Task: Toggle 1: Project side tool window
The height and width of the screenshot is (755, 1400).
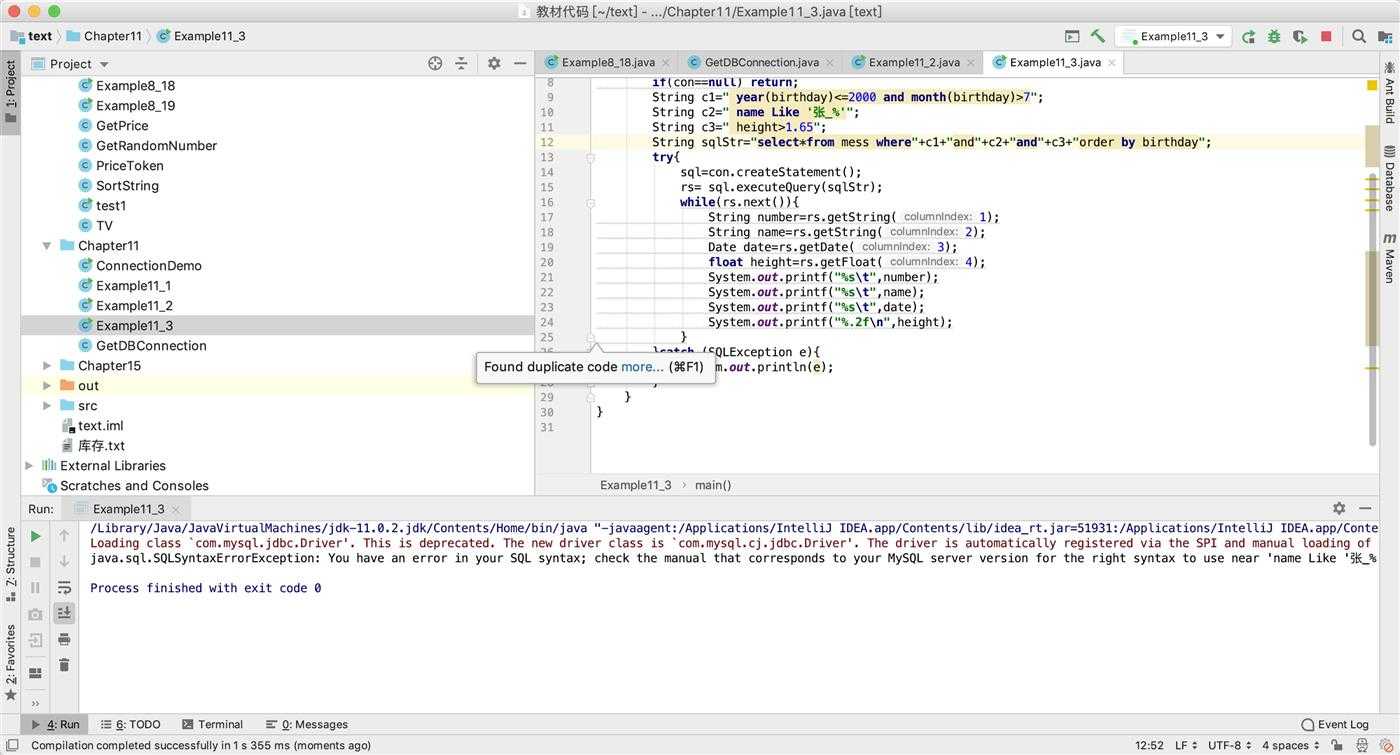Action: pos(11,91)
